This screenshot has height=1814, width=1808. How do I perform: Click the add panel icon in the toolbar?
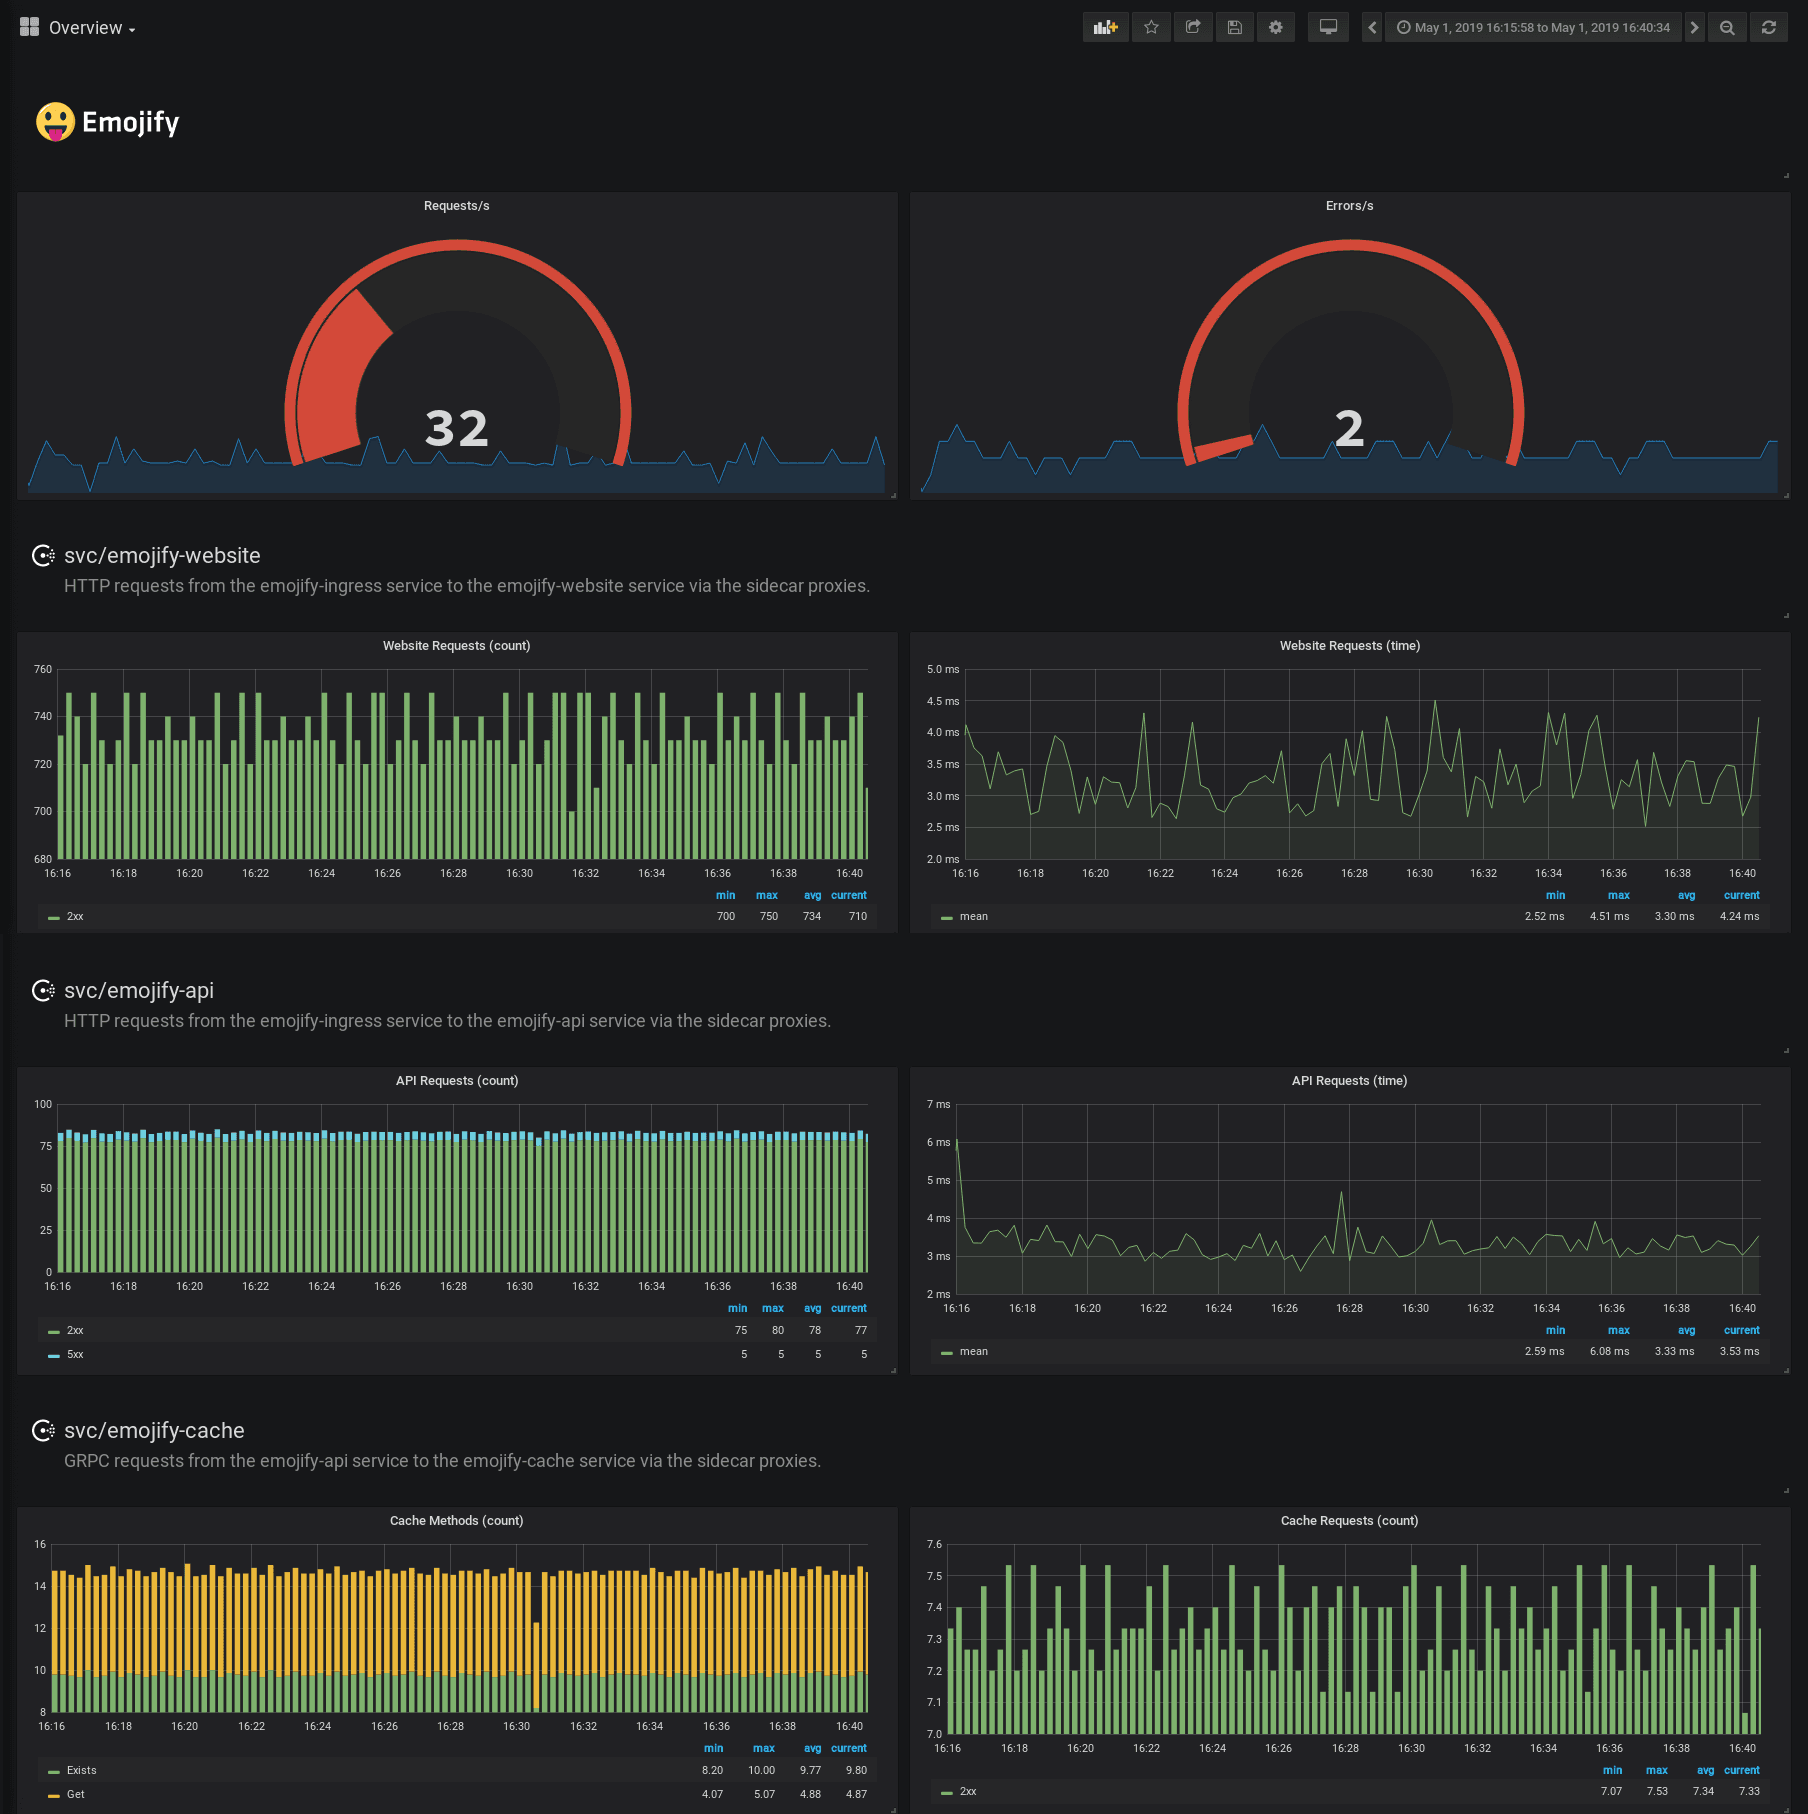point(1105,27)
